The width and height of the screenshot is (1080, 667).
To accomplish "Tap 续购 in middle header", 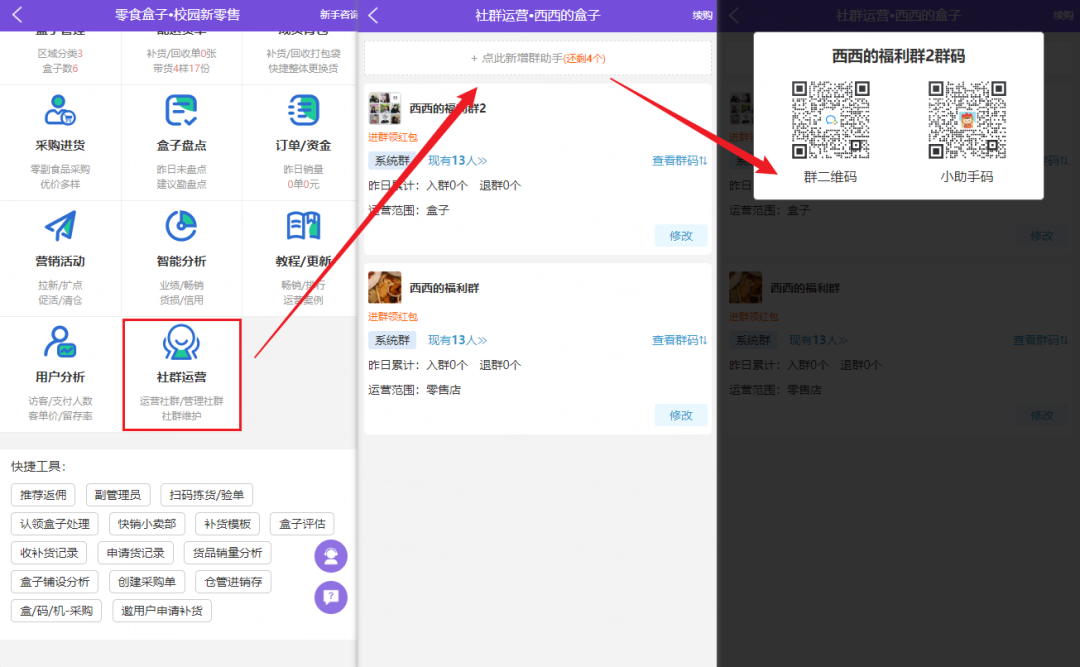I will [702, 15].
